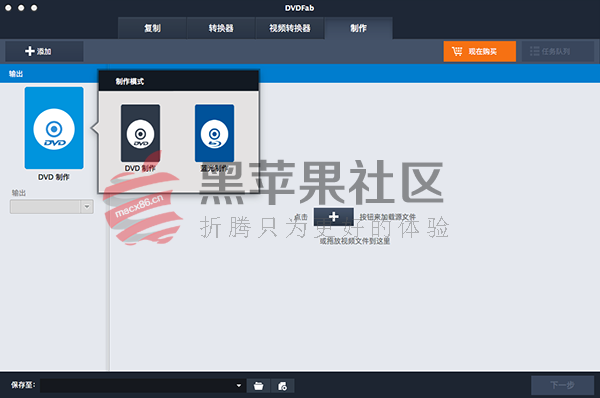The width and height of the screenshot is (600, 398).
Task: Click the large DVD 制作 icon in the sidebar
Action: 54,128
